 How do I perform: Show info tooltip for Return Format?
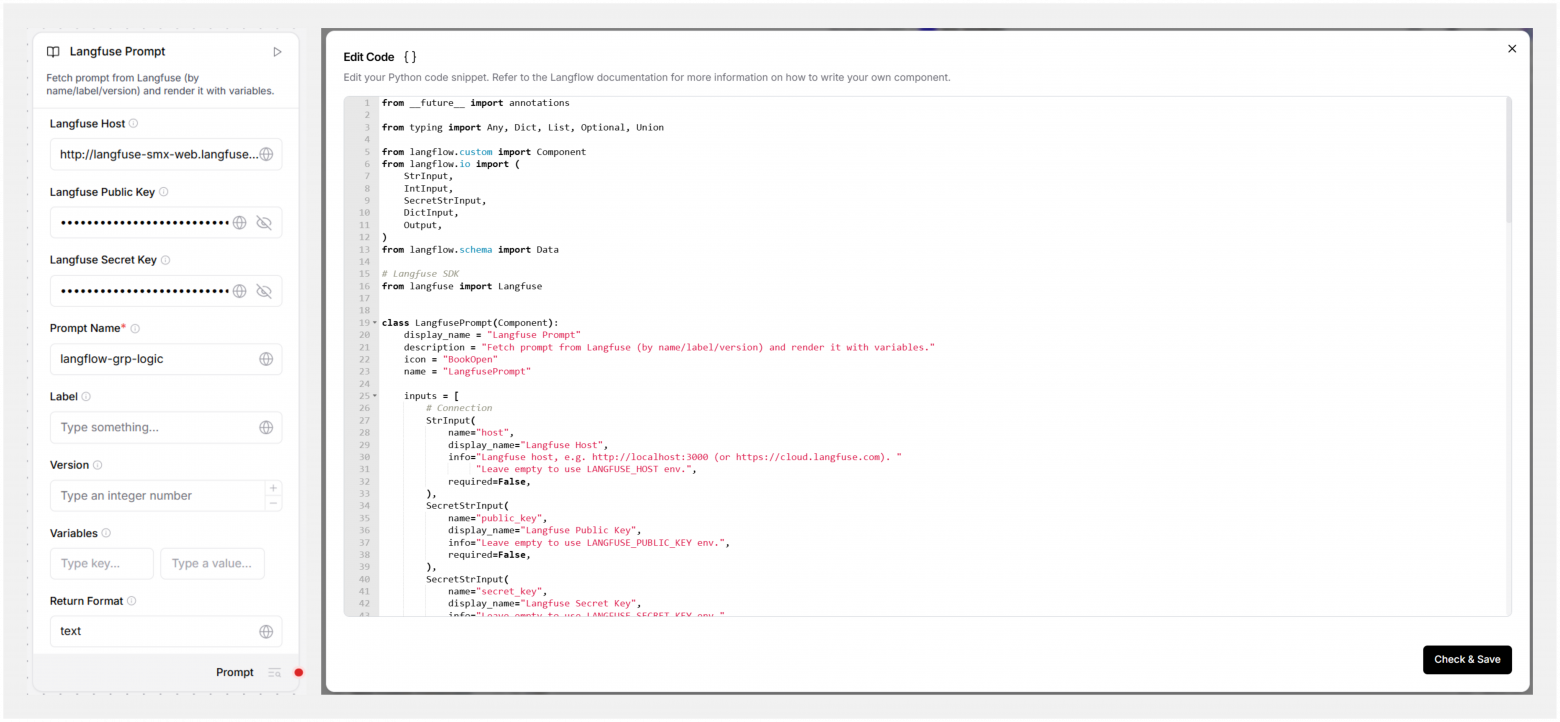tap(132, 601)
